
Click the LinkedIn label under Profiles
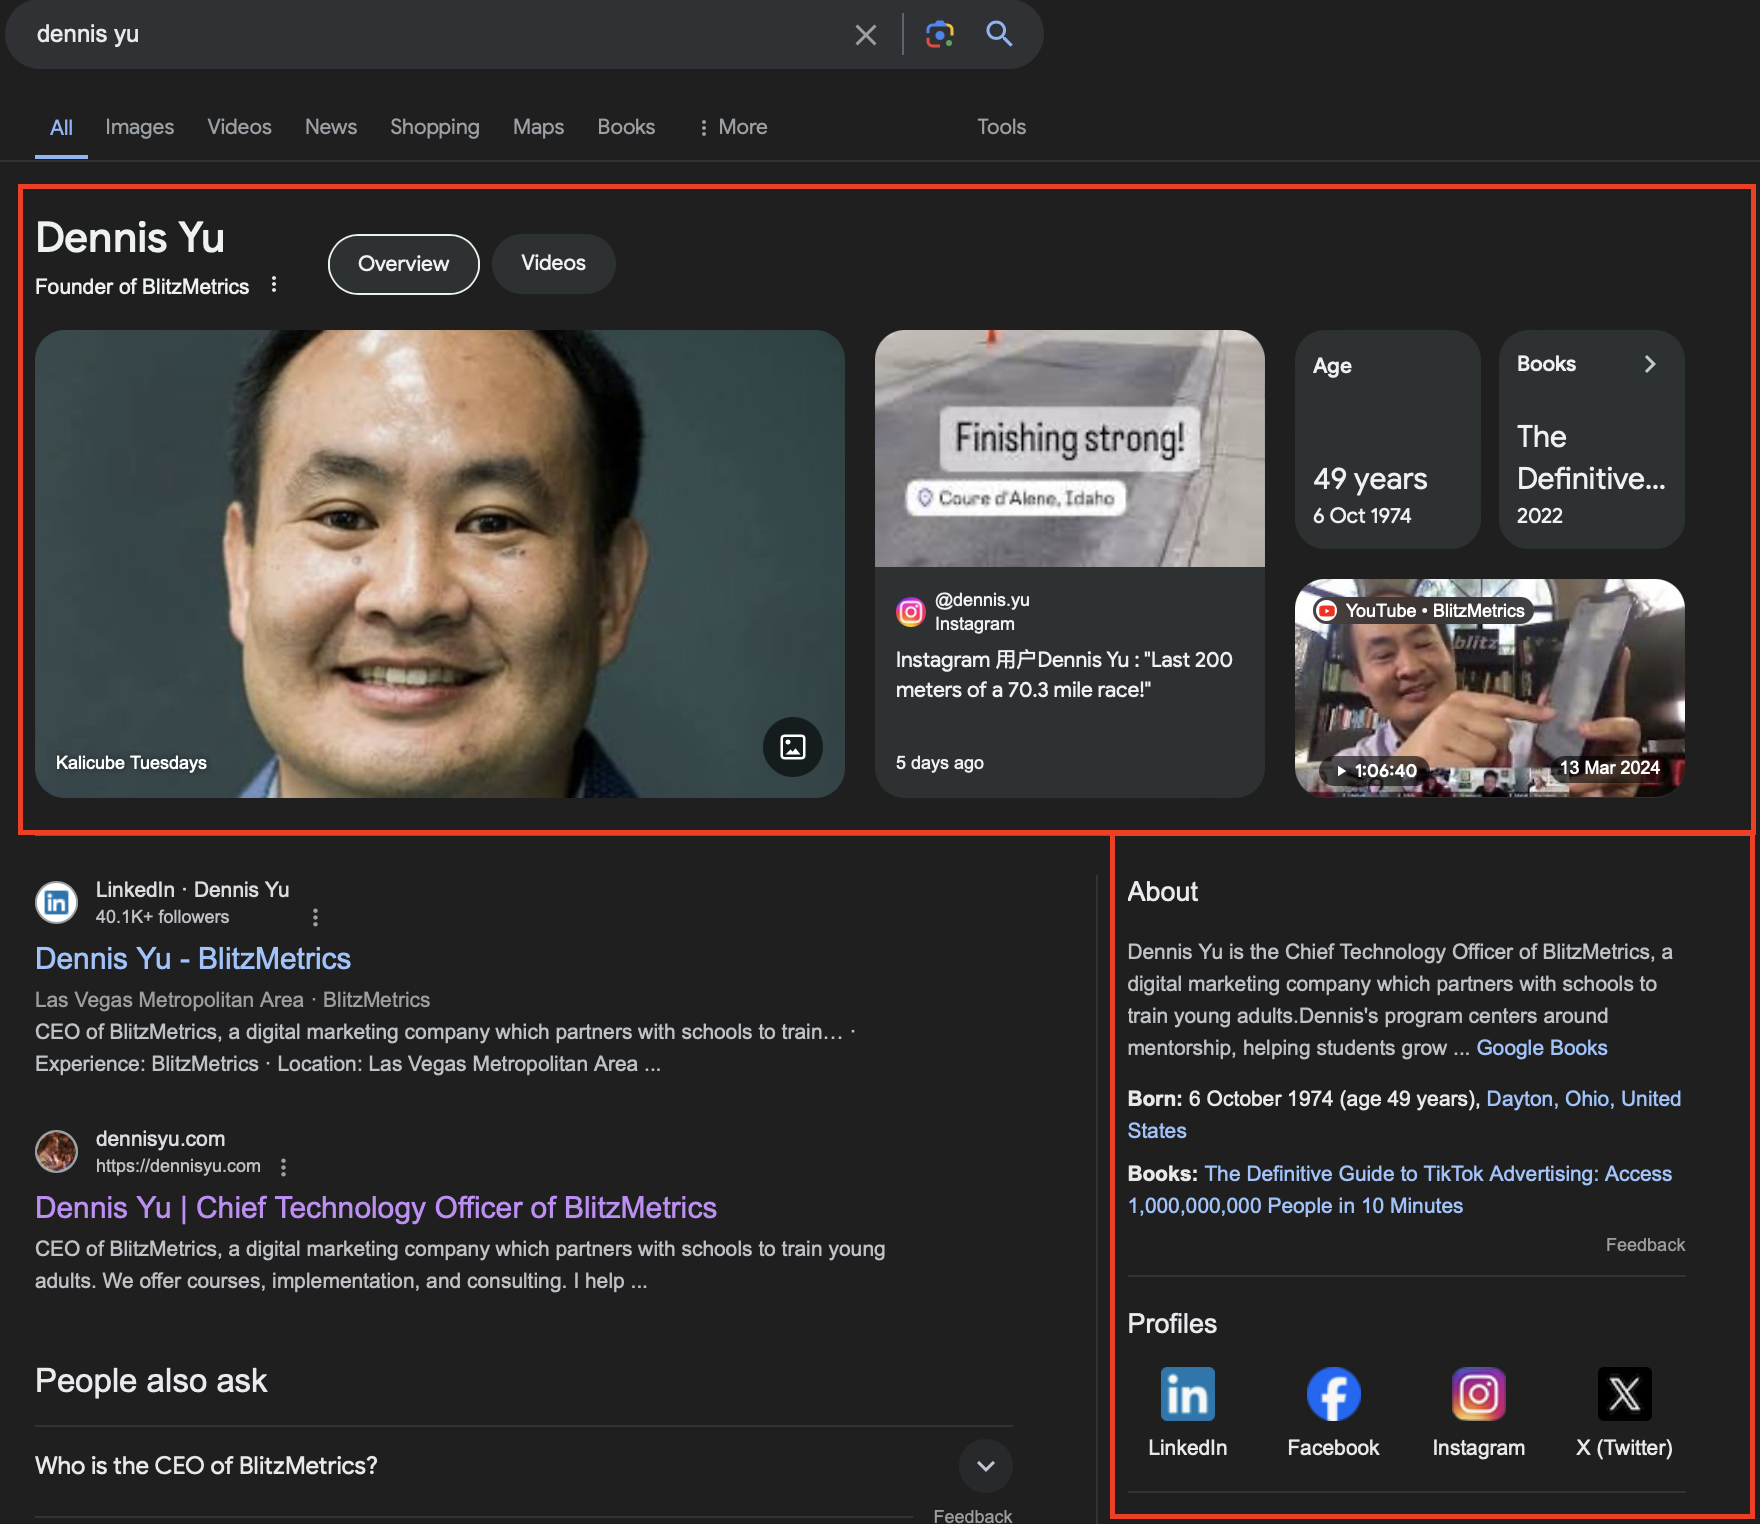pyautogui.click(x=1187, y=1447)
